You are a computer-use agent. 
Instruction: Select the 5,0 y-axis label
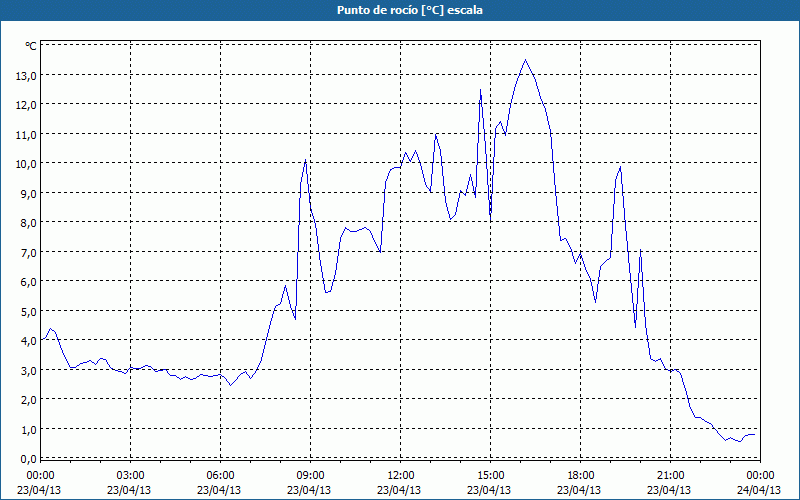28,311
